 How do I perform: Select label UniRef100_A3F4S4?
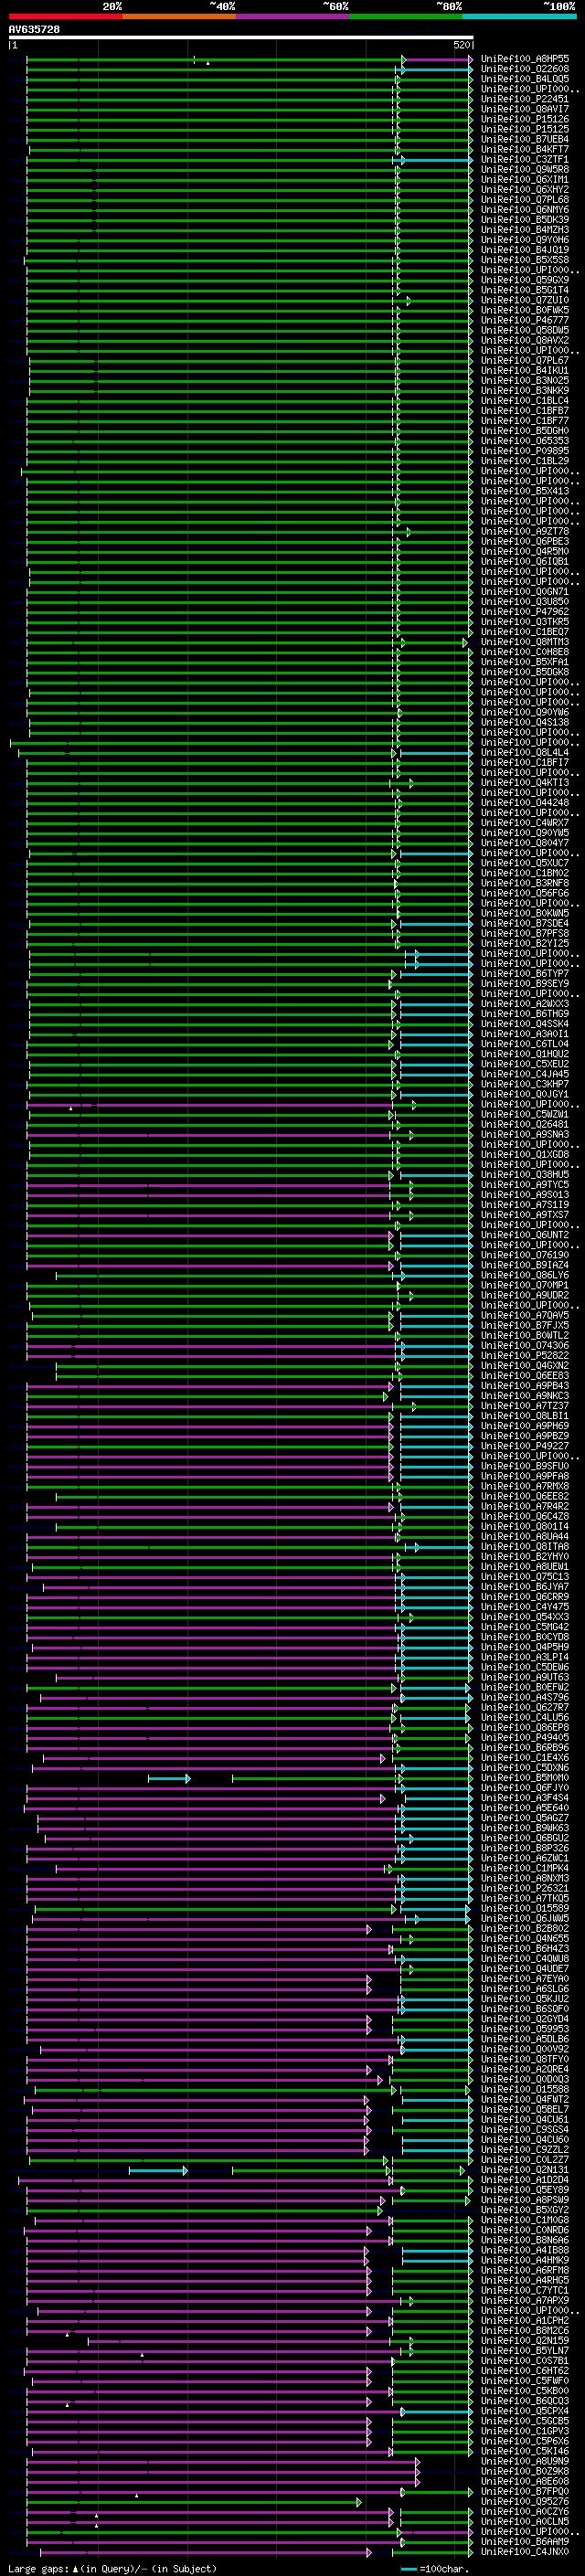(x=525, y=1797)
